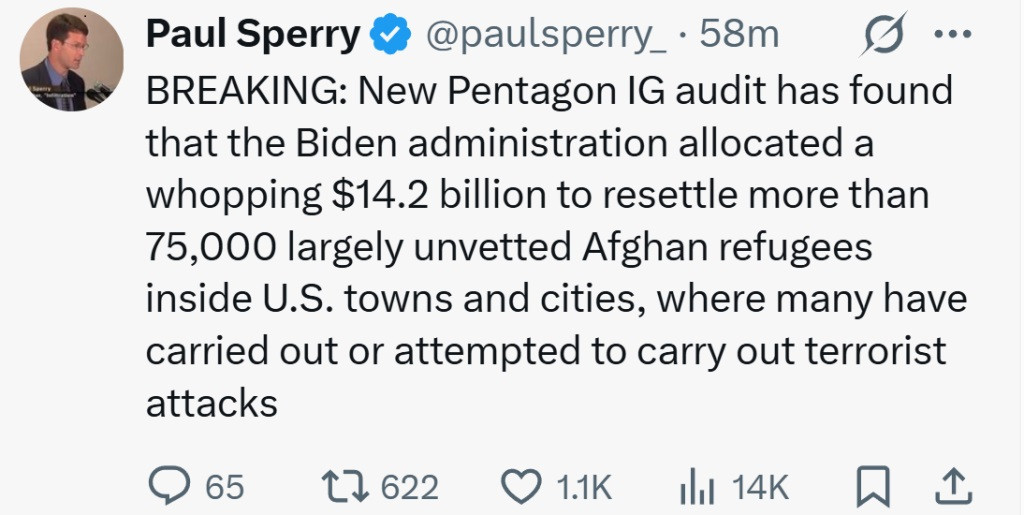Click the word "attacks" ending the post
This screenshot has height=515, width=1024.
(211, 402)
